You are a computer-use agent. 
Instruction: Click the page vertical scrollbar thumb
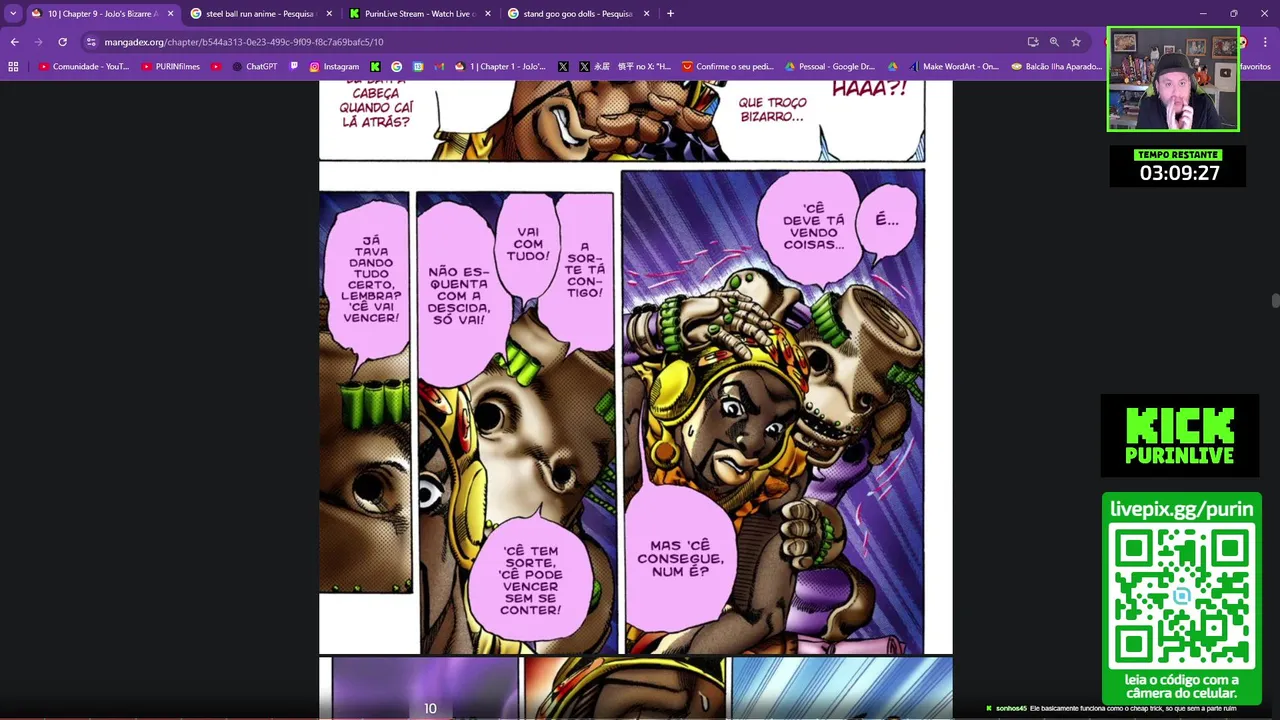1274,301
